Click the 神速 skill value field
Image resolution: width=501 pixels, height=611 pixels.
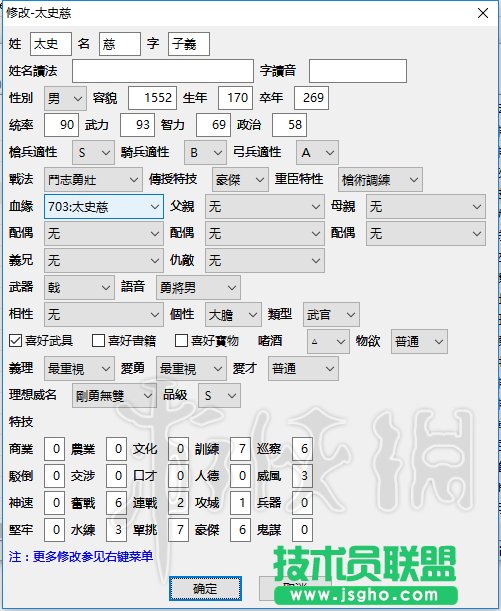coord(55,503)
